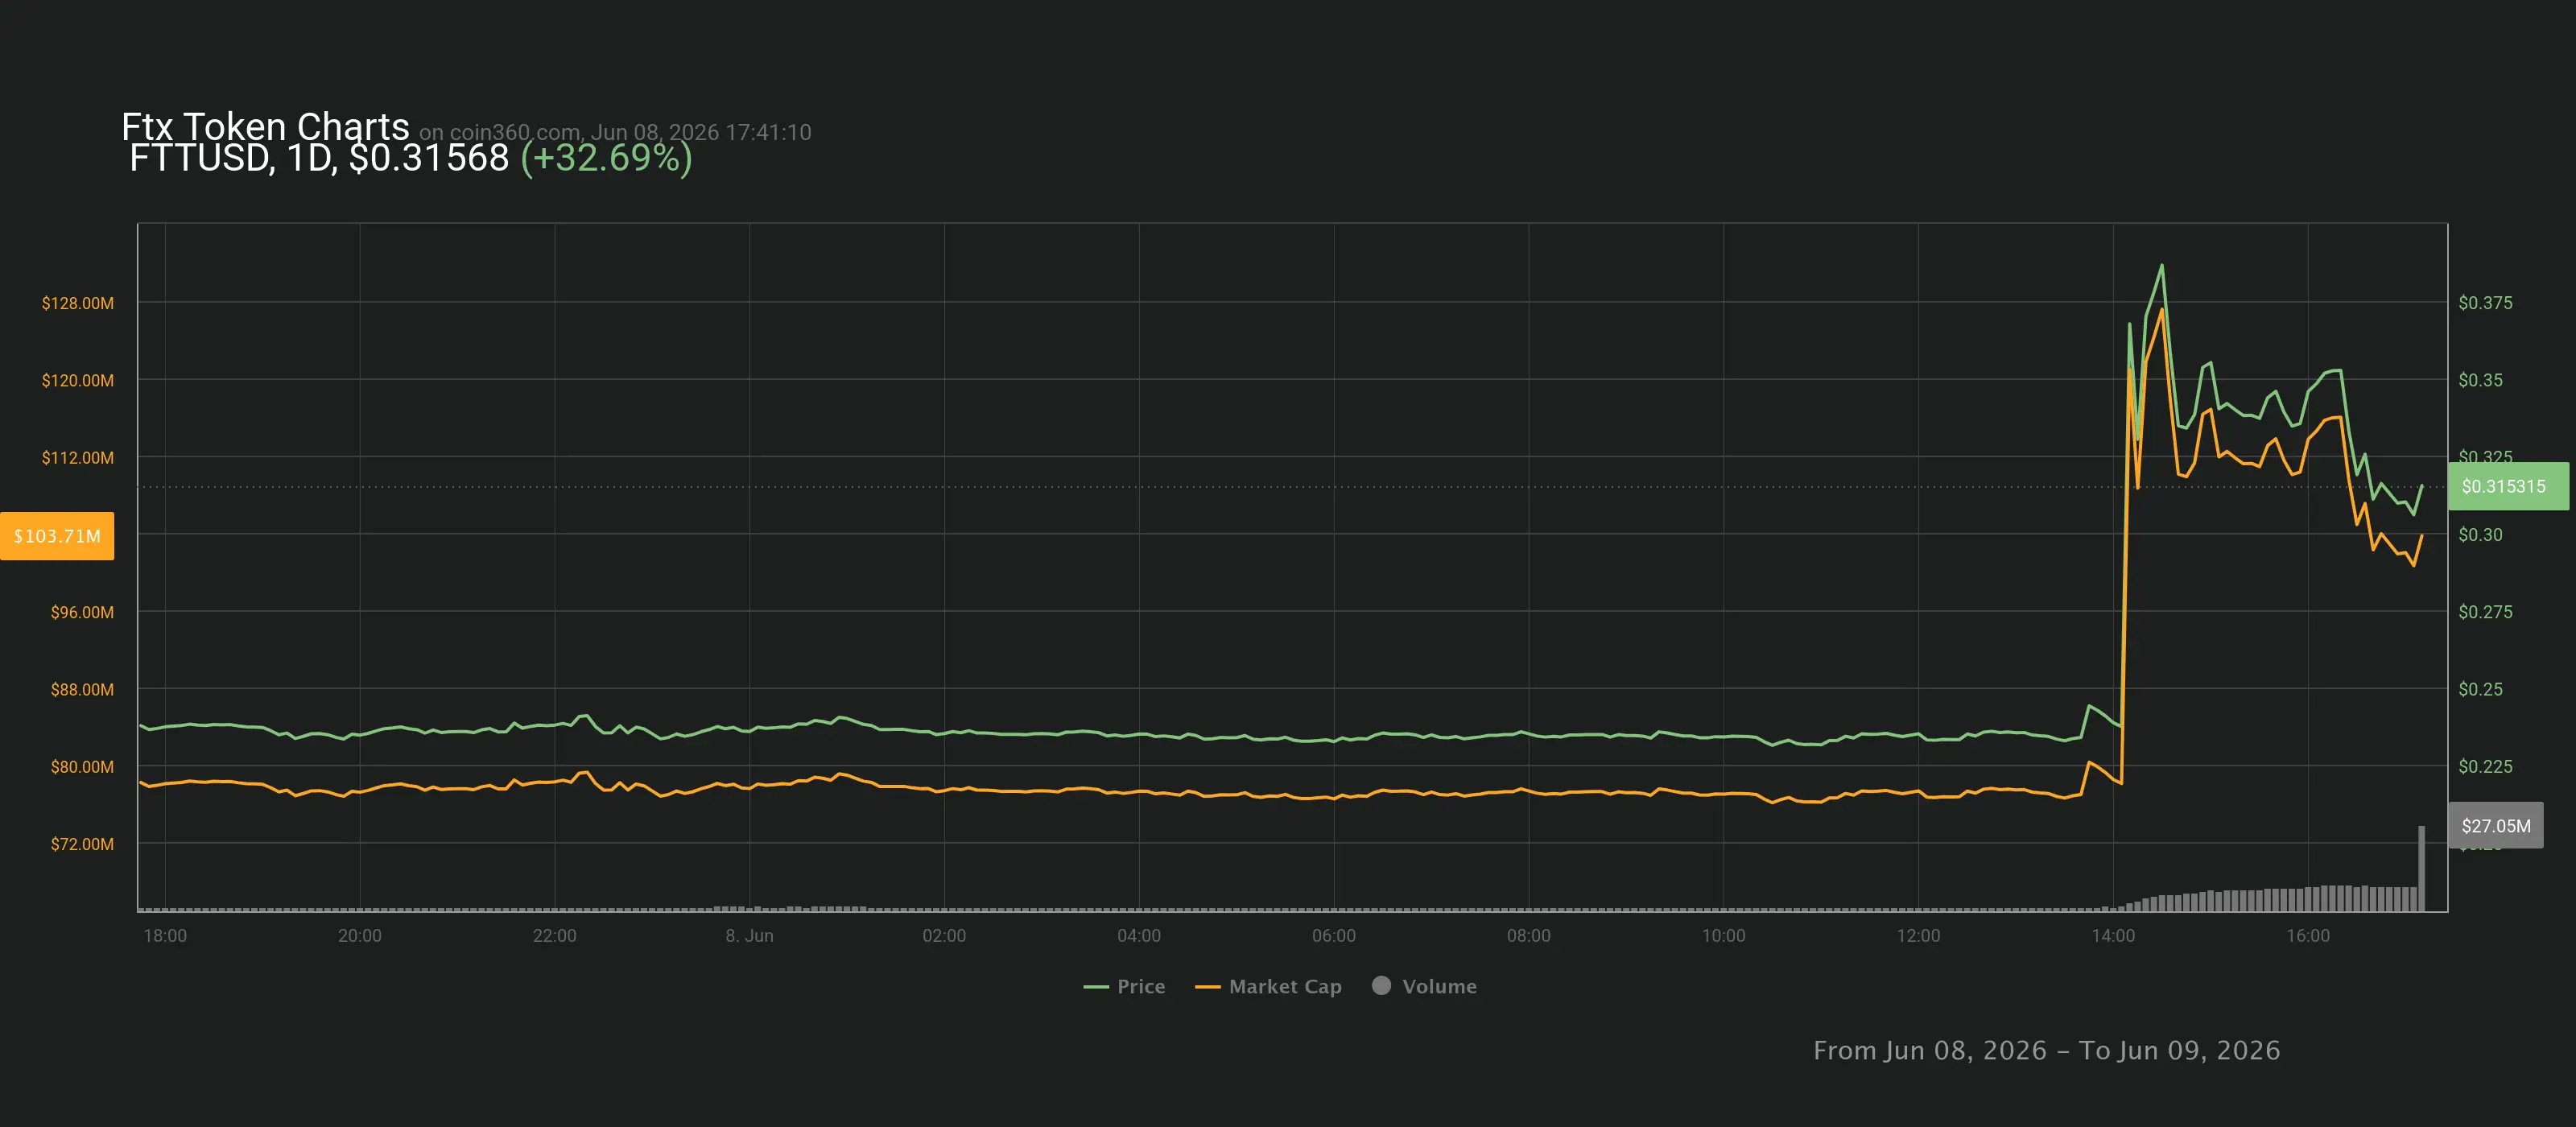Screen dimensions: 2576x1127
Task: Click the orange Market Cap legend marker
Action: pos(1208,987)
